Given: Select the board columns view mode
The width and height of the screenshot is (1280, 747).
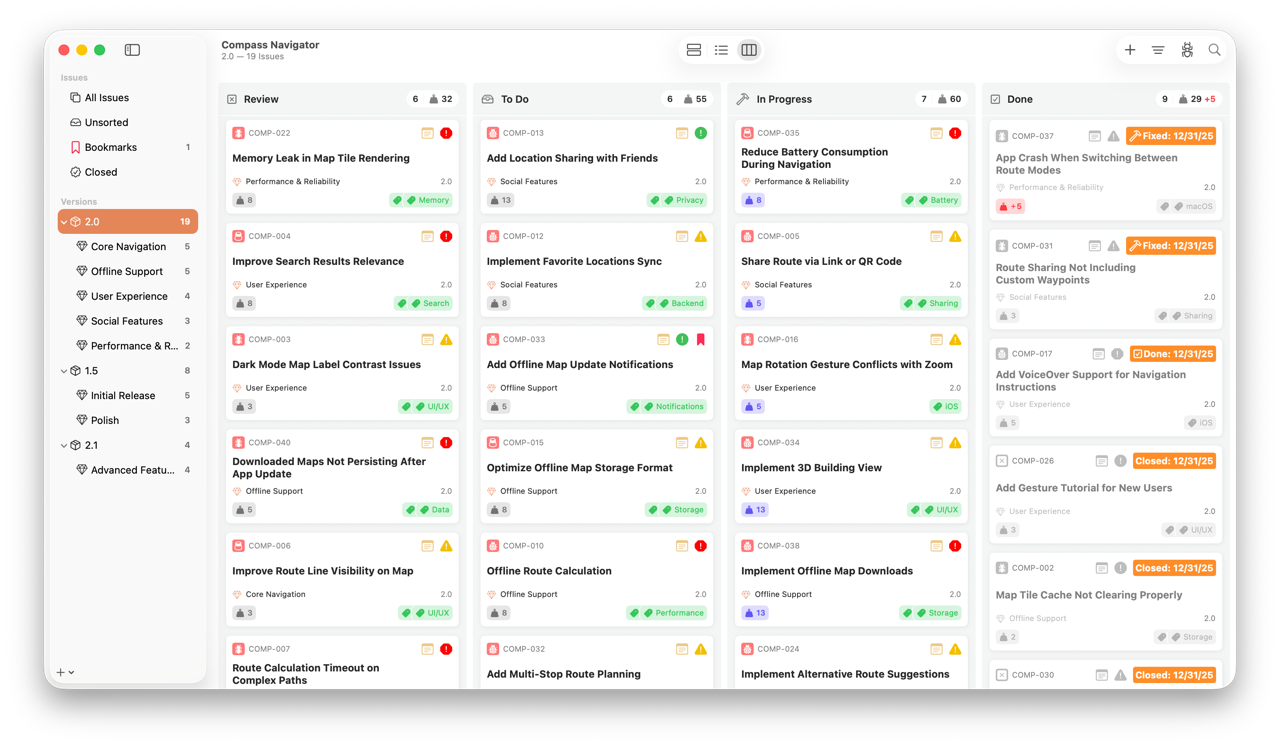Looking at the screenshot, I should [749, 50].
